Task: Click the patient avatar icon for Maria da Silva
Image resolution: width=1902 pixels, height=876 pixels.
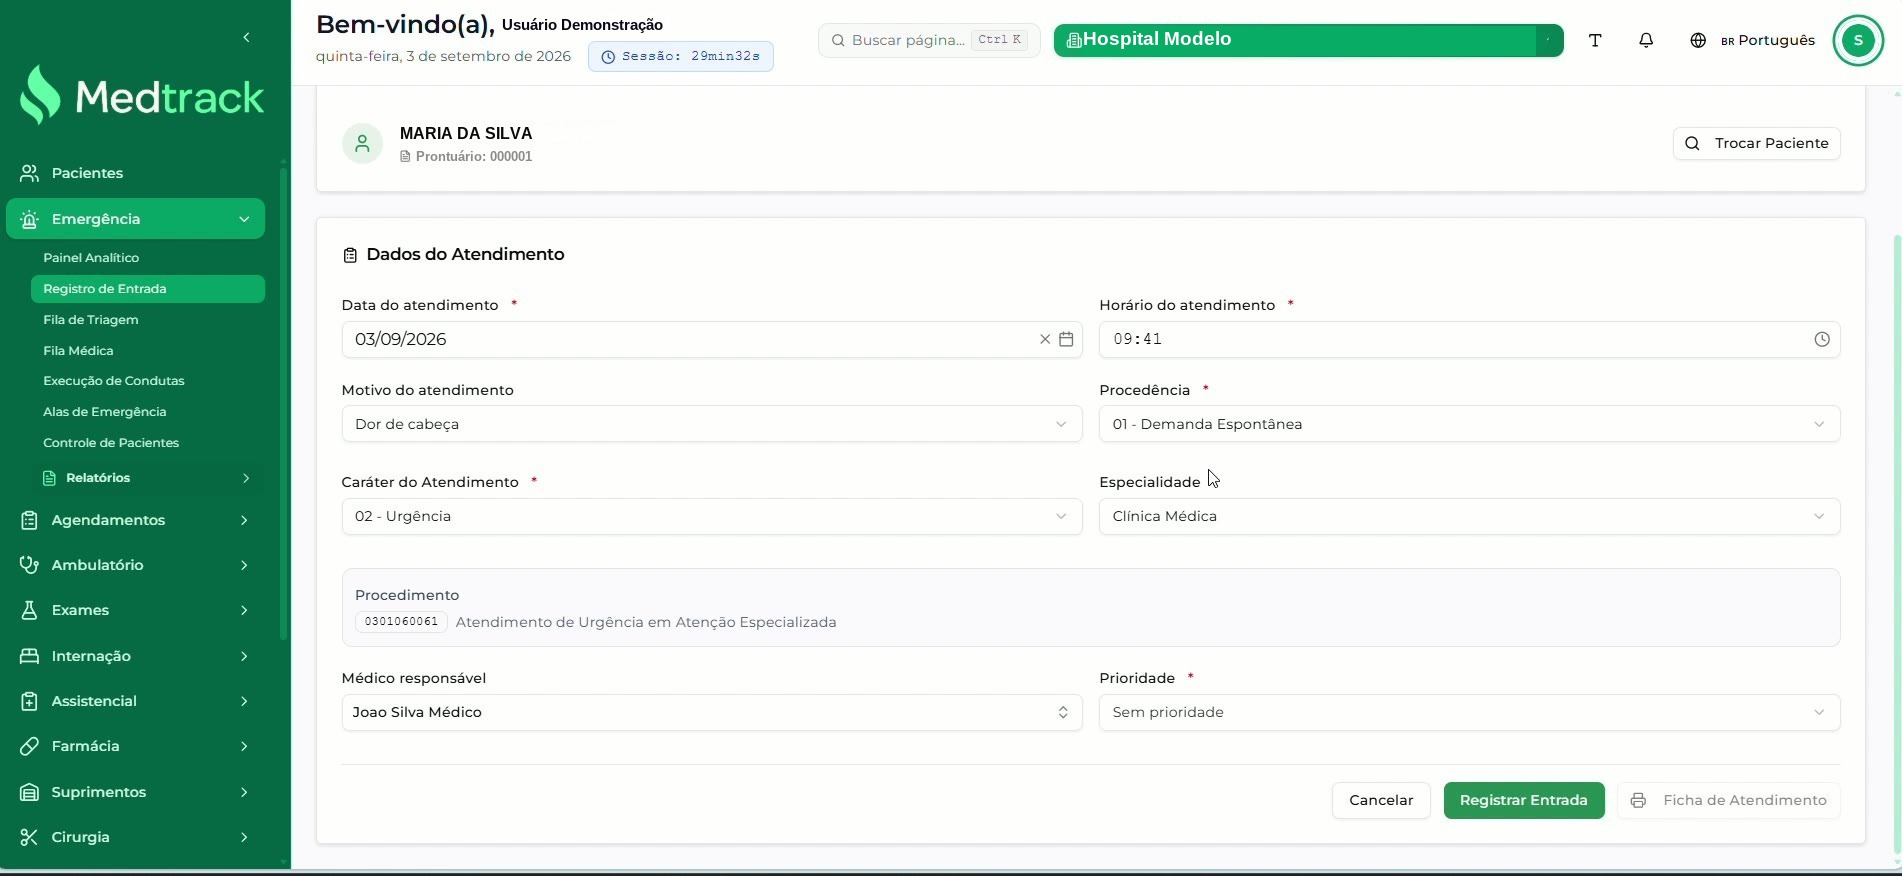Action: 363,143
